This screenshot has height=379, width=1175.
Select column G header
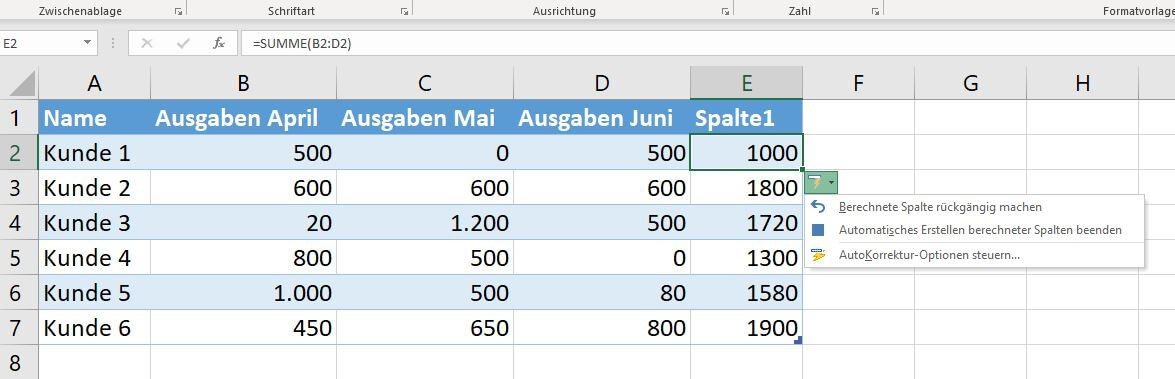970,83
